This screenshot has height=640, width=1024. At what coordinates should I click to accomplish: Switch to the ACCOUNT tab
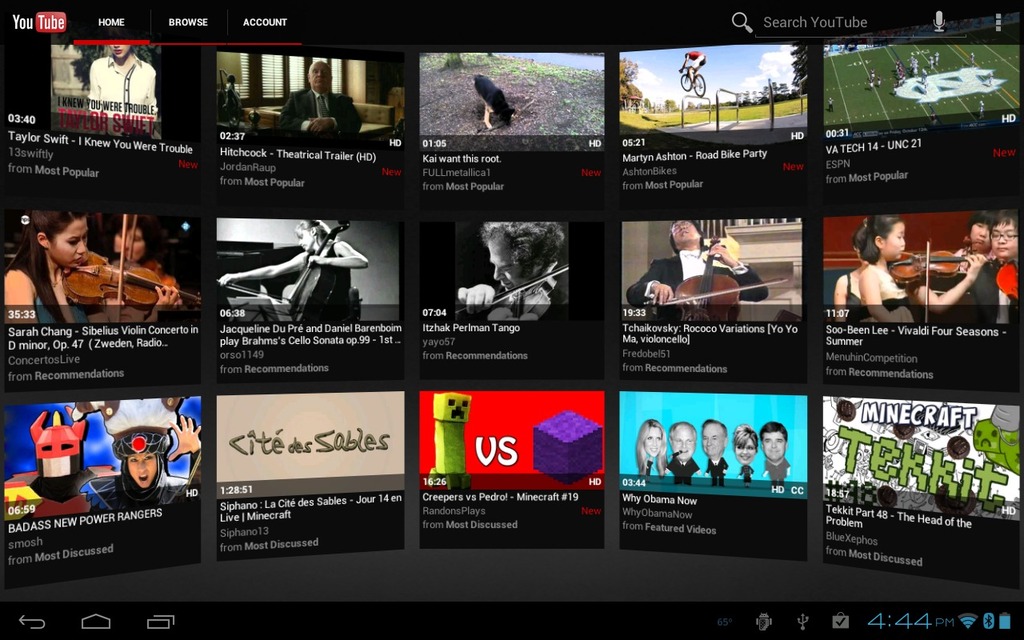[x=264, y=22]
